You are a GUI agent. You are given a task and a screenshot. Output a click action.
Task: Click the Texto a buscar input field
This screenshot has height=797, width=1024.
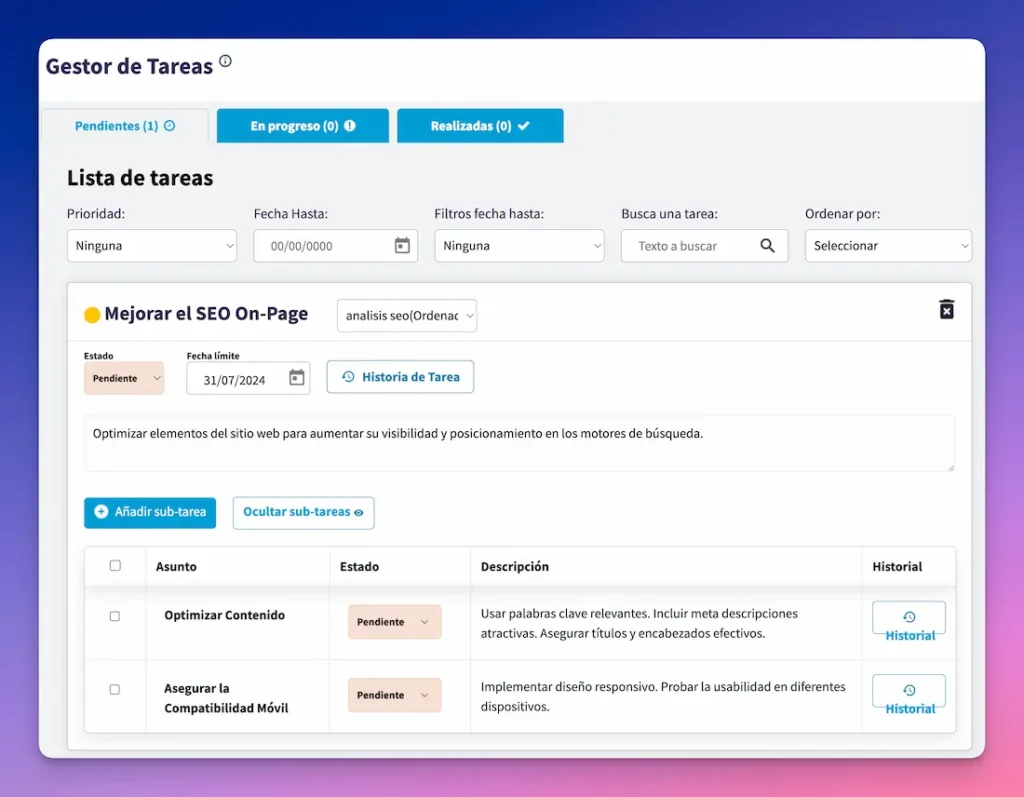click(x=690, y=245)
